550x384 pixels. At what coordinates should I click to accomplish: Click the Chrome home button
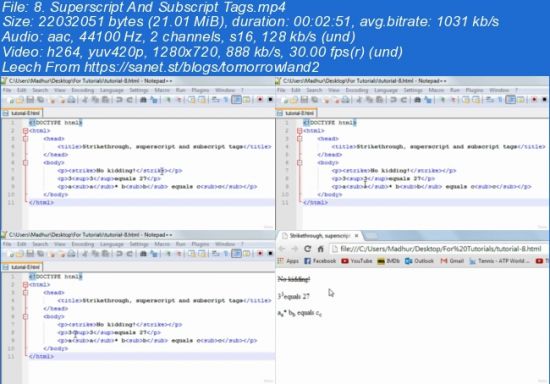coord(320,249)
